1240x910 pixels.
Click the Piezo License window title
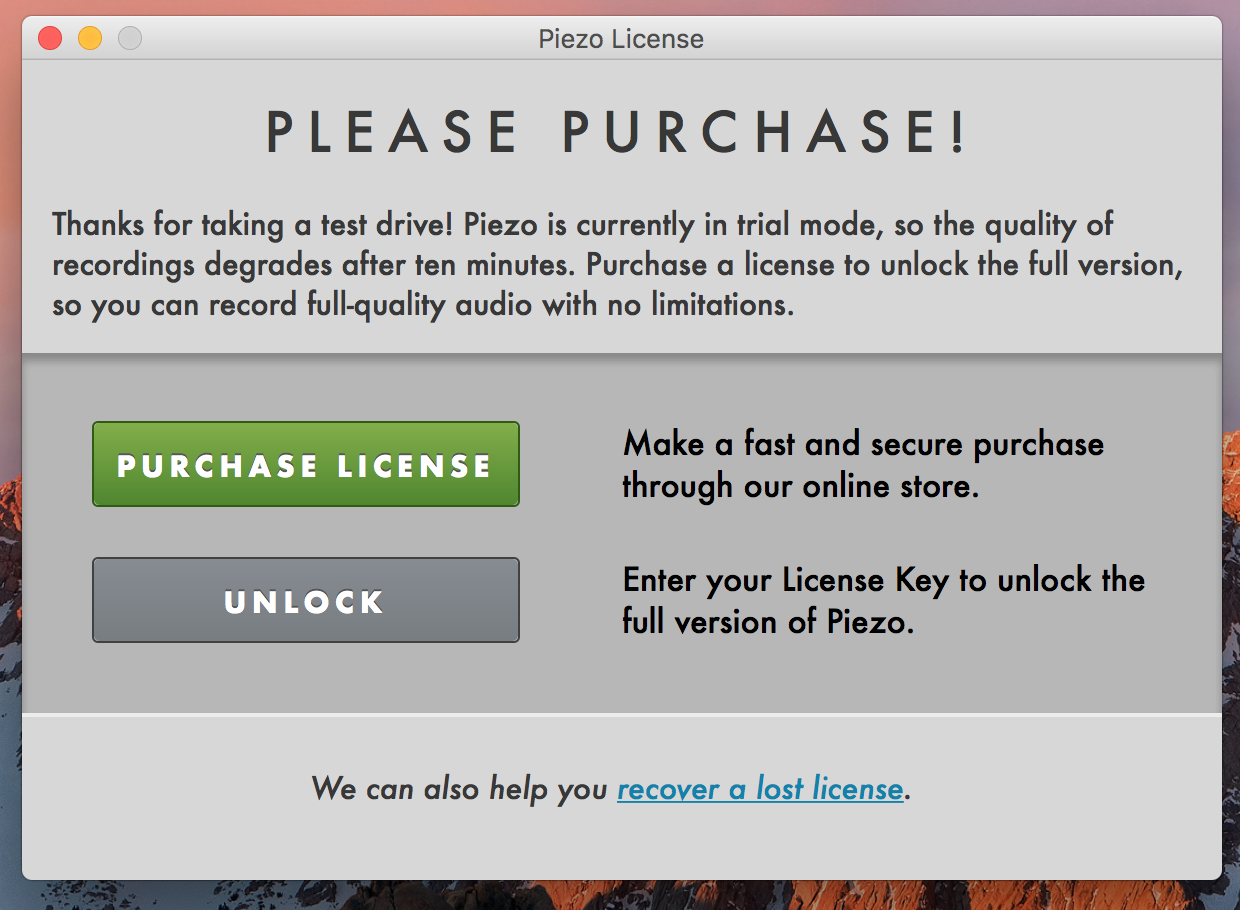click(x=621, y=39)
